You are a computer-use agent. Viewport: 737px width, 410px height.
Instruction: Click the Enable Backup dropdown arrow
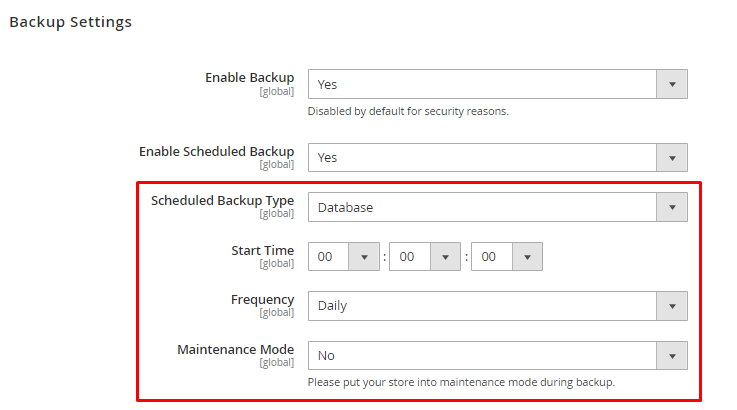pyautogui.click(x=672, y=85)
